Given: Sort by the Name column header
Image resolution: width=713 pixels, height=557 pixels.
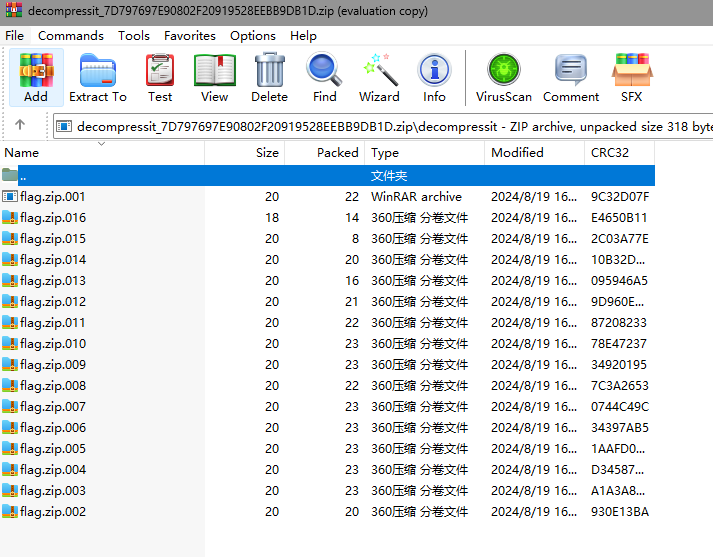Looking at the screenshot, I should click(x=102, y=153).
